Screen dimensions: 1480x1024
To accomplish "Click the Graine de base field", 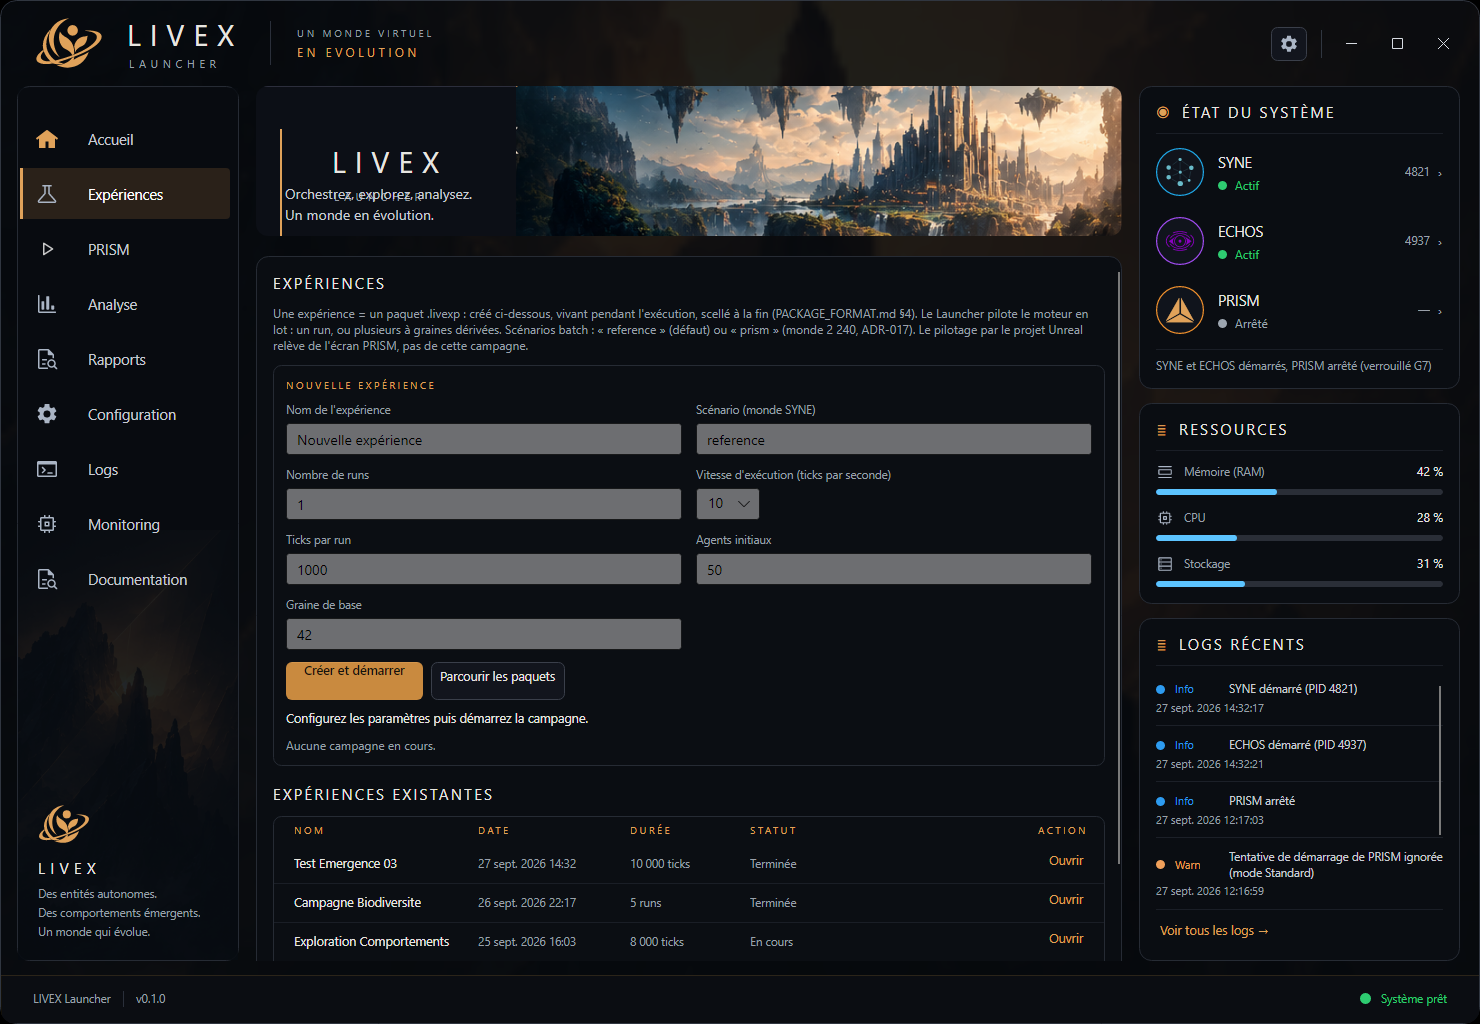I will click(484, 634).
